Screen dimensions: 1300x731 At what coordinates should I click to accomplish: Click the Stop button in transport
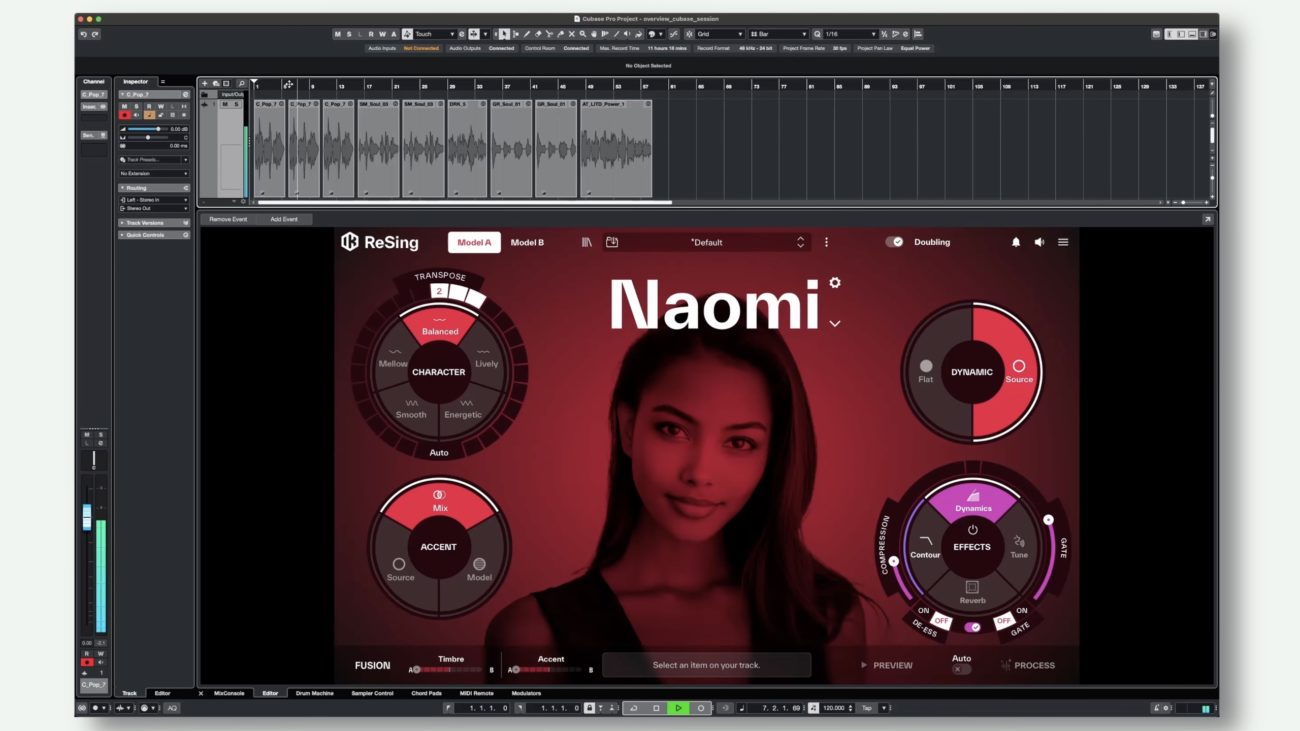click(x=656, y=708)
